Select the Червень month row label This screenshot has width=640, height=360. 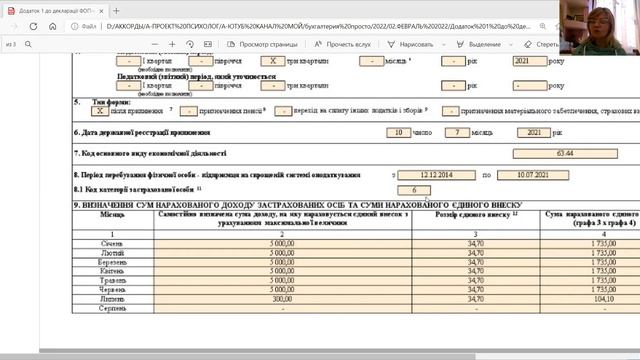tap(113, 290)
